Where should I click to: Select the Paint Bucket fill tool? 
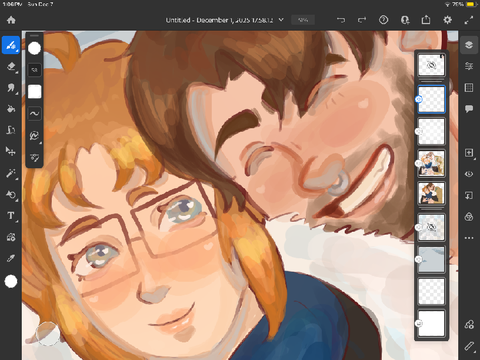[x=11, y=109]
